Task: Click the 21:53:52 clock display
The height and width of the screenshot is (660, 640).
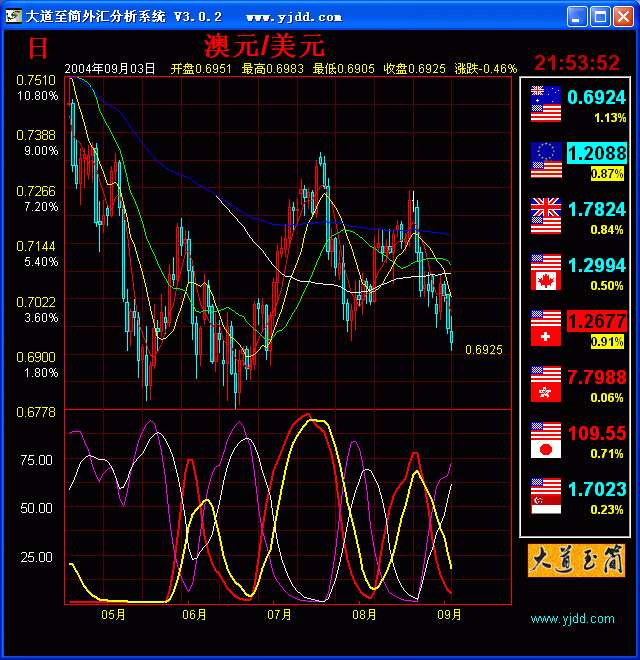Action: tap(577, 63)
